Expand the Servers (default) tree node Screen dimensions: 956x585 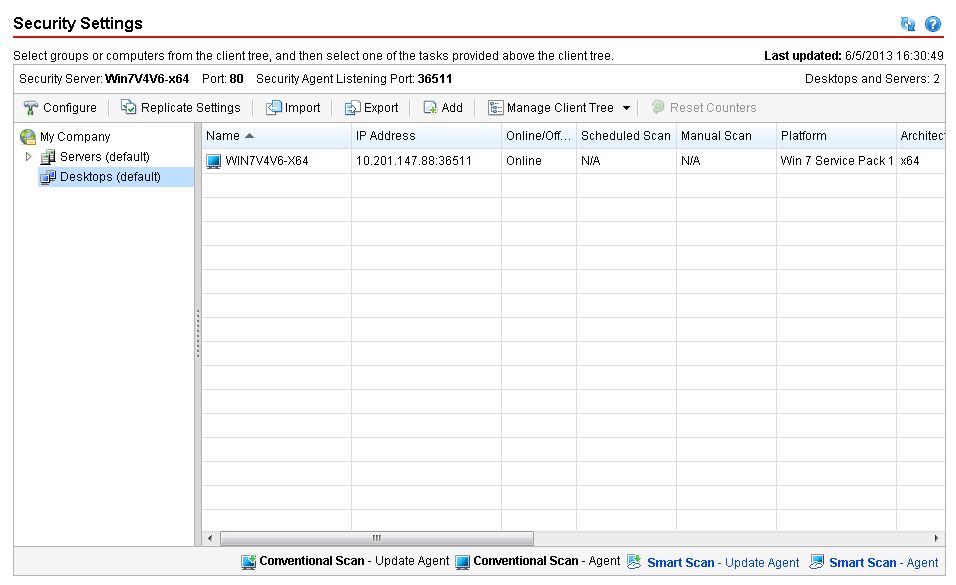(x=29, y=157)
